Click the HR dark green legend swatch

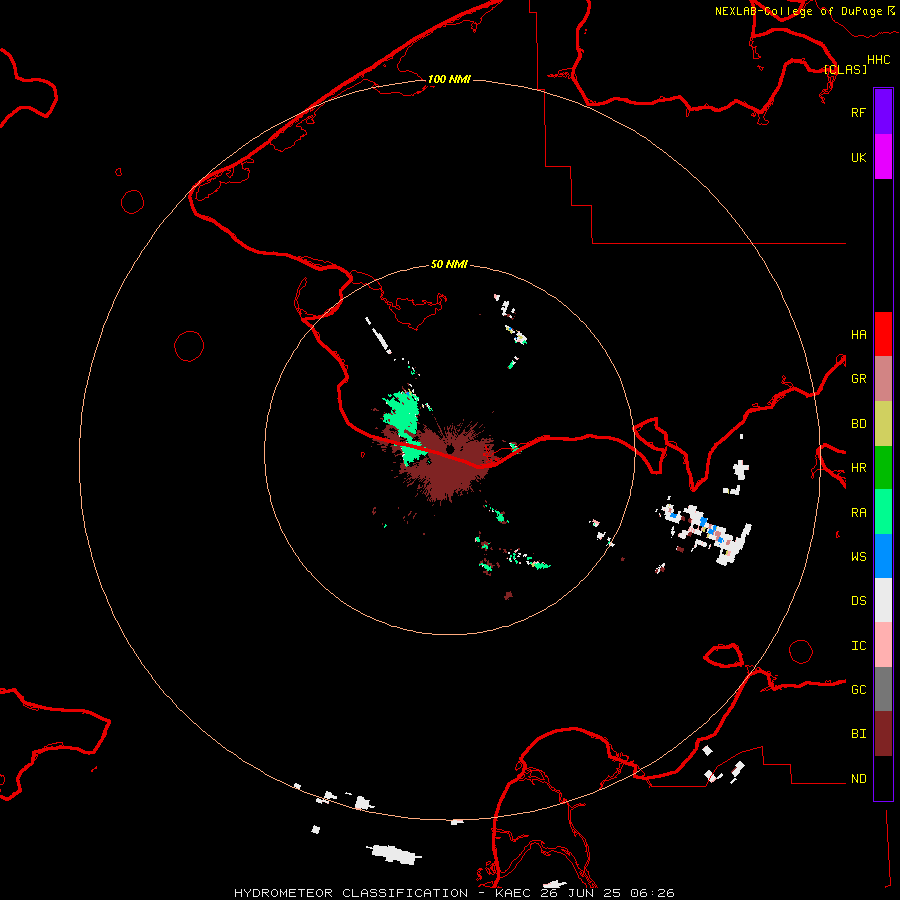click(x=883, y=468)
